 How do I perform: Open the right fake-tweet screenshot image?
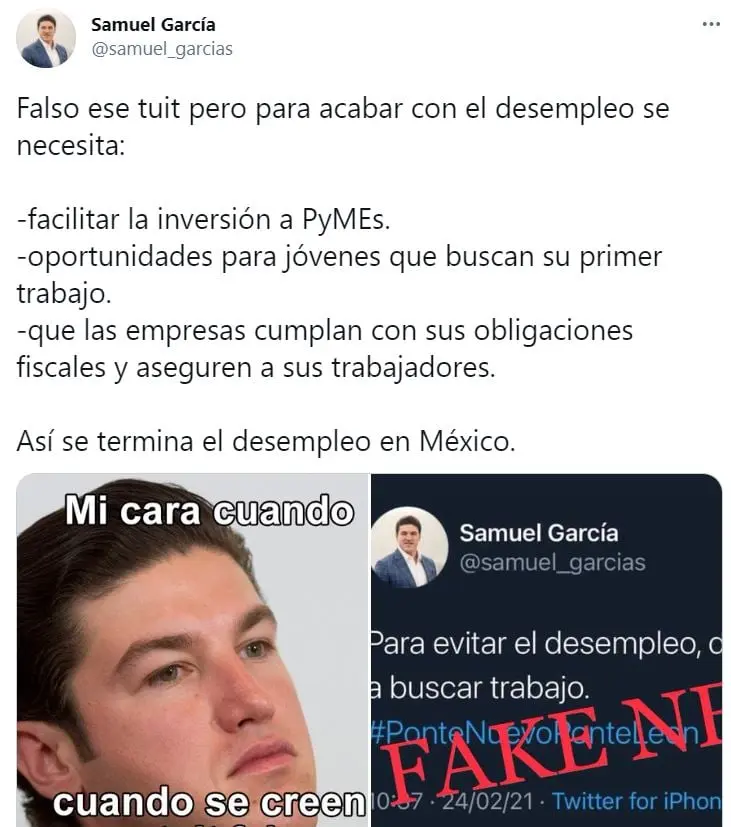(546, 650)
